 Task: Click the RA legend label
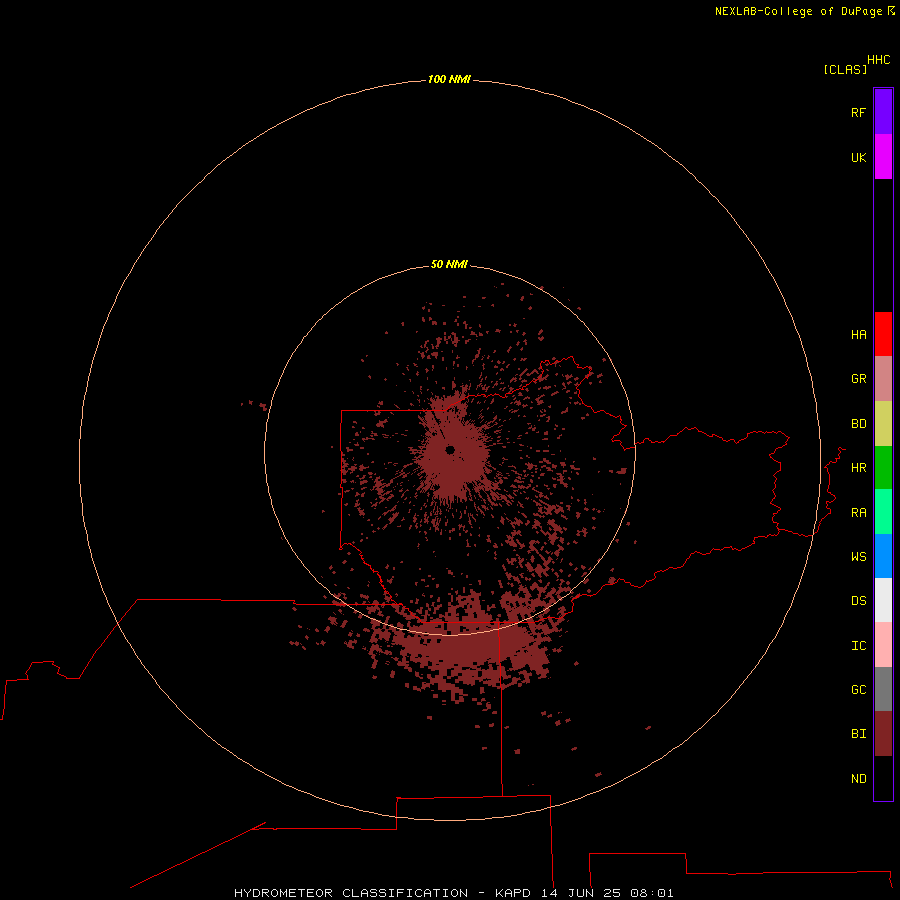(859, 513)
